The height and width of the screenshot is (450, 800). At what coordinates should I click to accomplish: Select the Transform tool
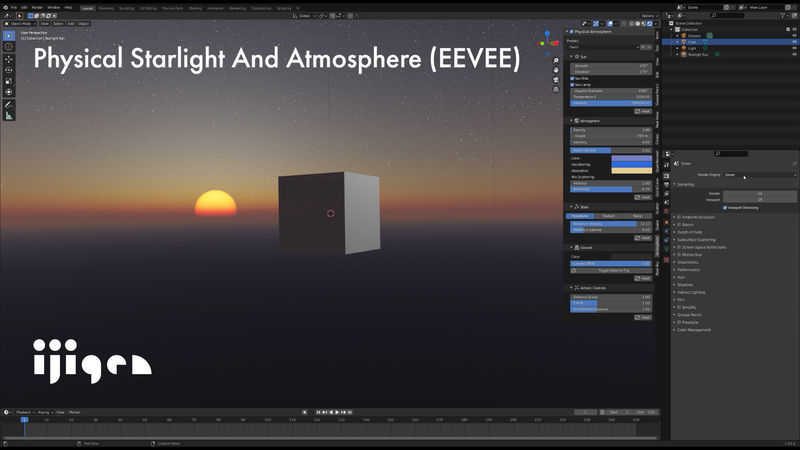tap(9, 92)
